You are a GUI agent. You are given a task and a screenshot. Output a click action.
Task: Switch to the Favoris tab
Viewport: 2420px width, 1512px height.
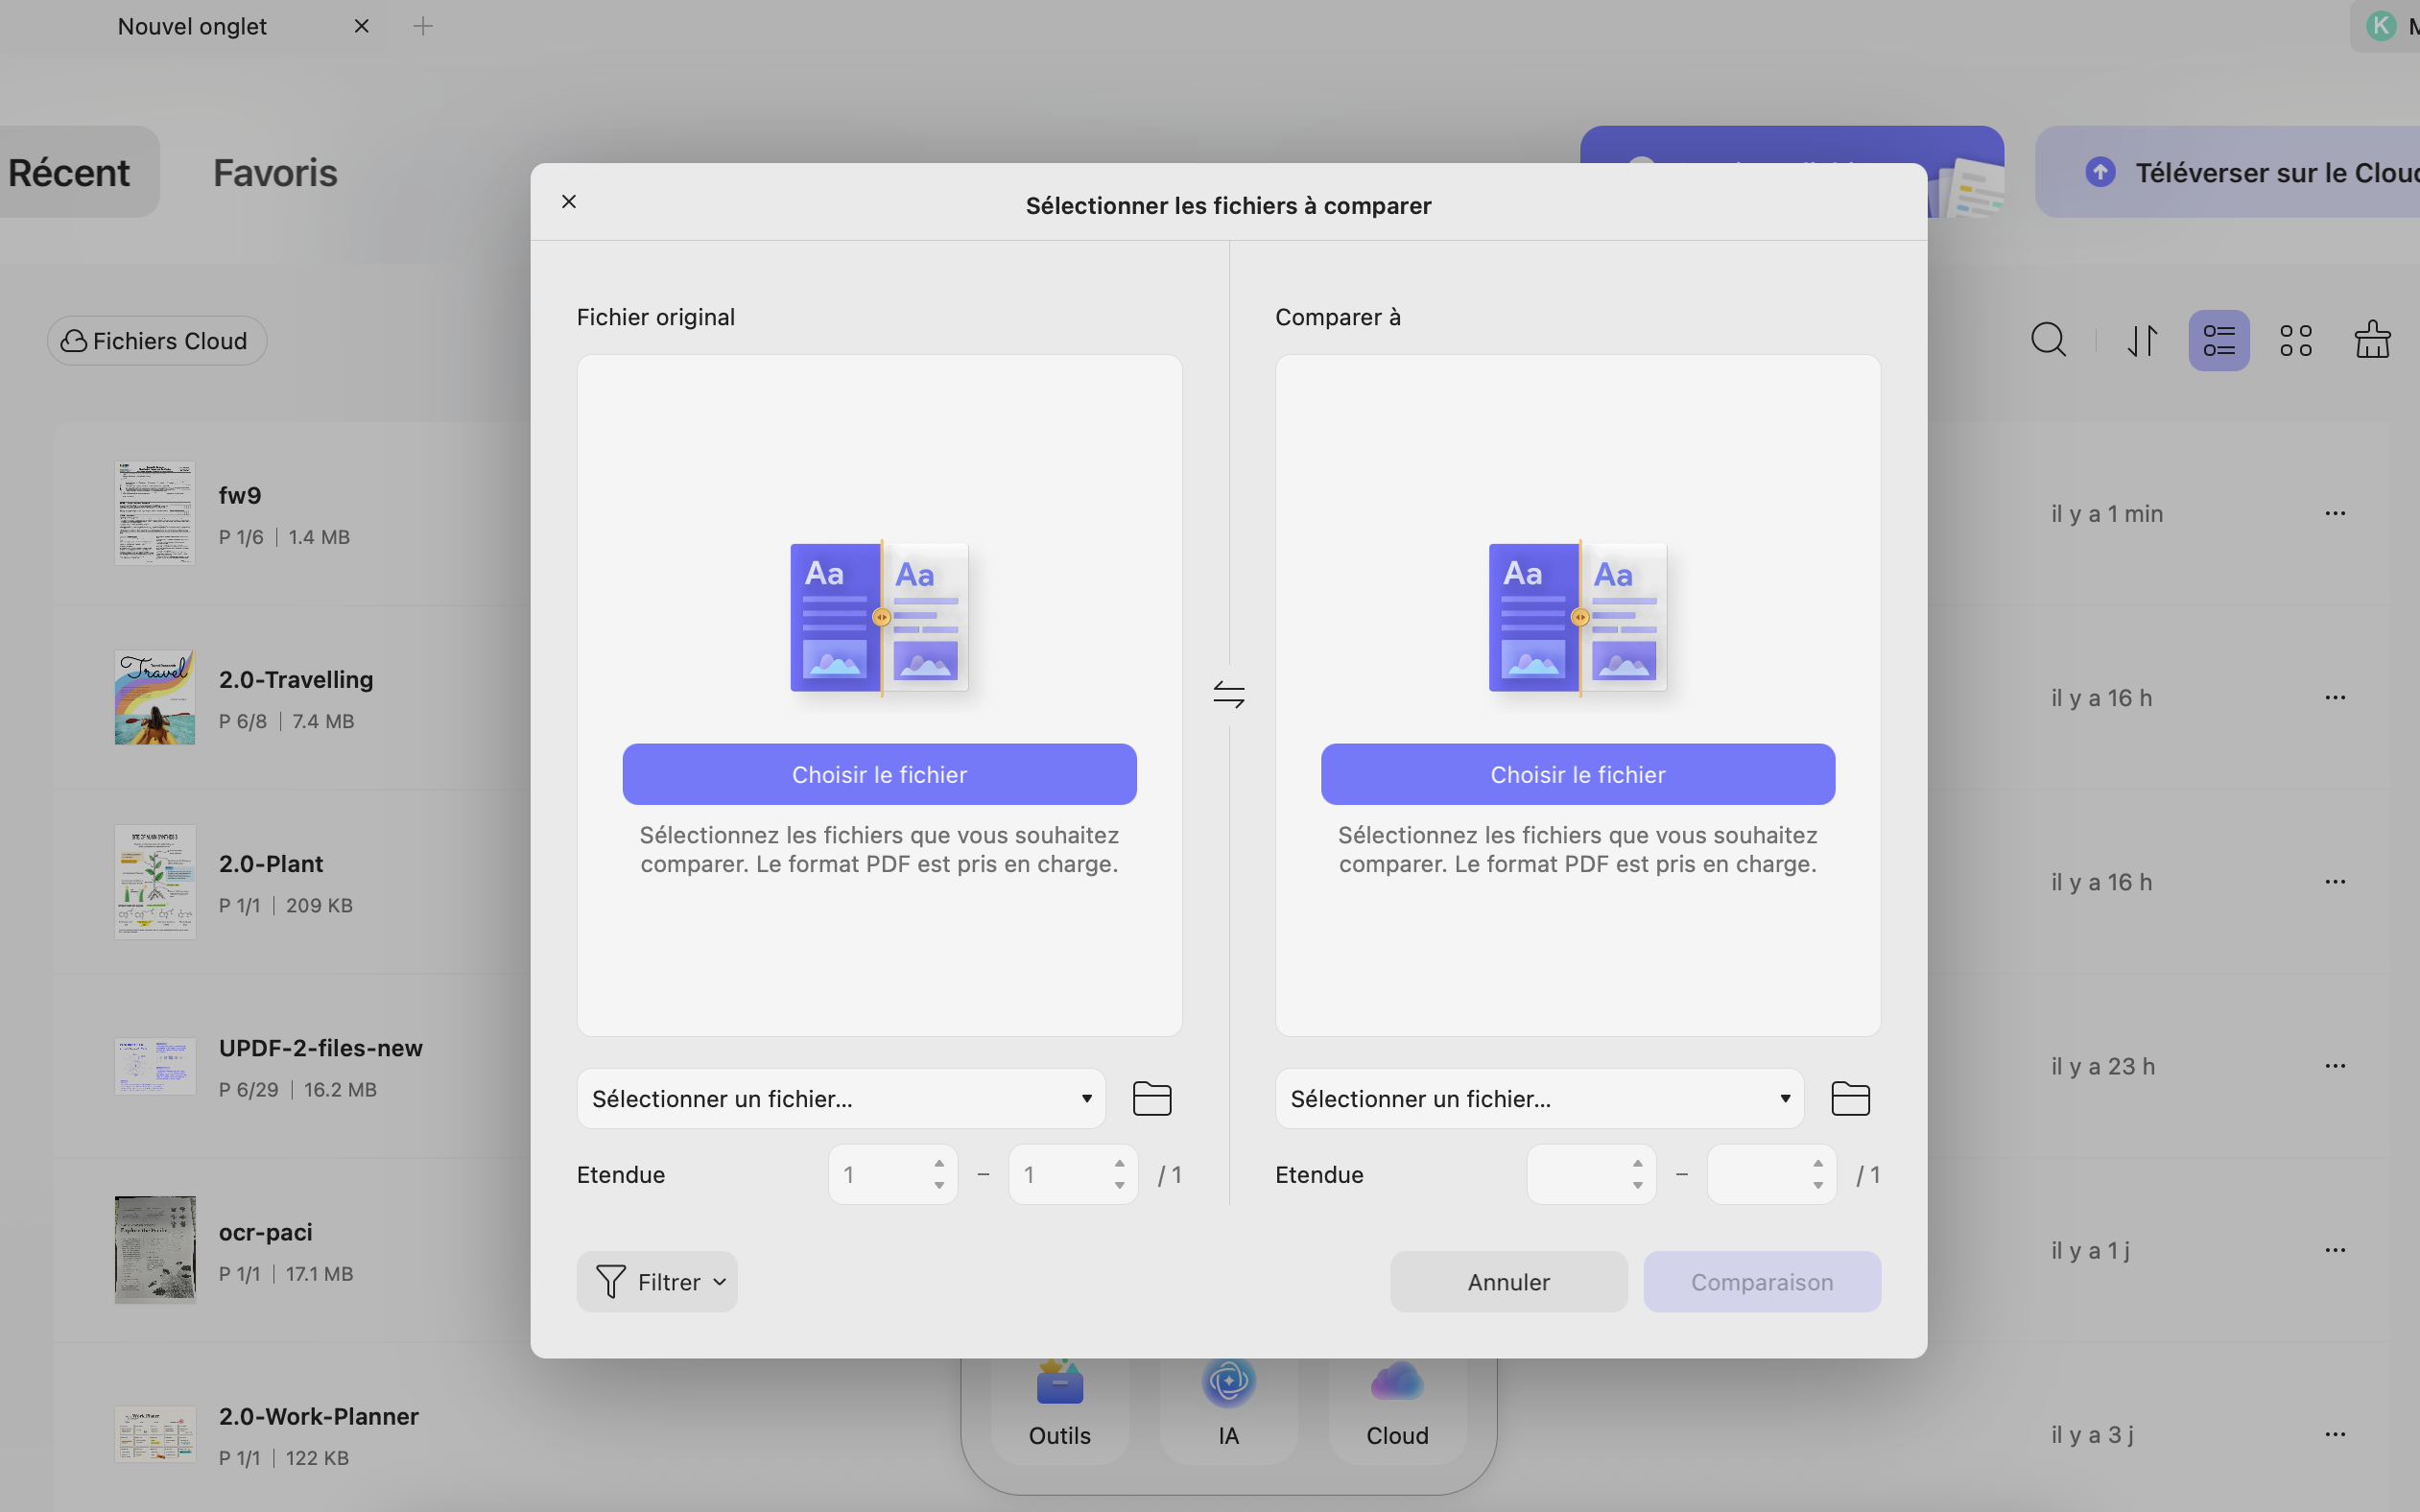coord(275,172)
